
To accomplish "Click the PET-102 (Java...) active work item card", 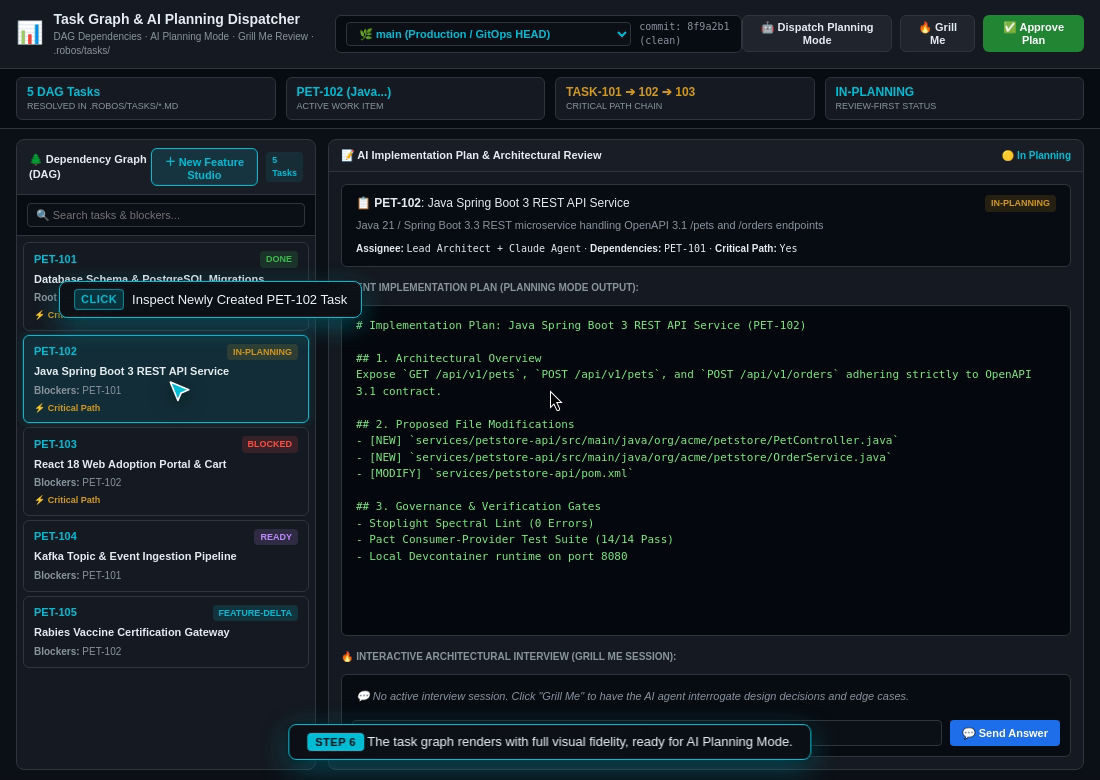I will pyautogui.click(x=415, y=98).
